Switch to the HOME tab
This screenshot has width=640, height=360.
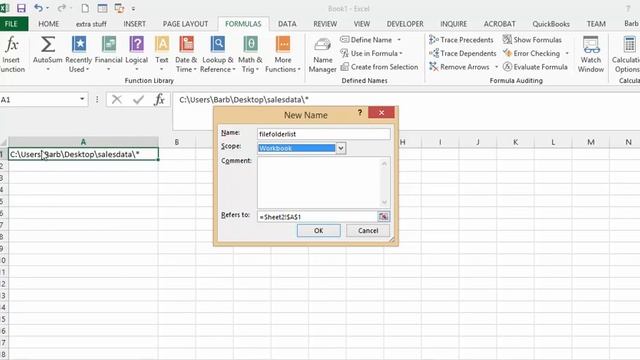coord(49,24)
